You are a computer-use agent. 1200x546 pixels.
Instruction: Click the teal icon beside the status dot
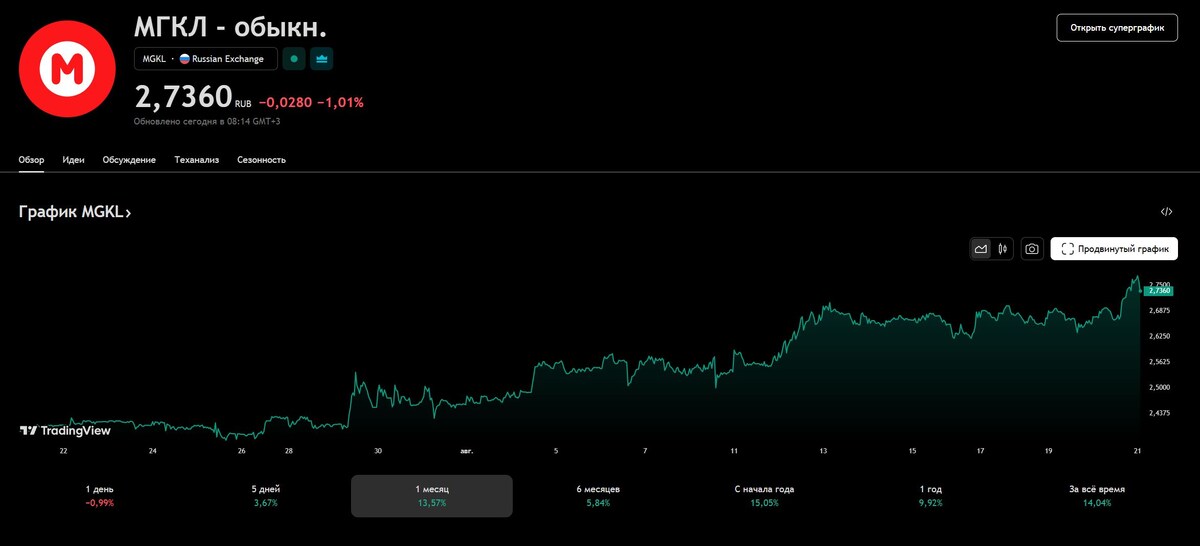[x=321, y=59]
